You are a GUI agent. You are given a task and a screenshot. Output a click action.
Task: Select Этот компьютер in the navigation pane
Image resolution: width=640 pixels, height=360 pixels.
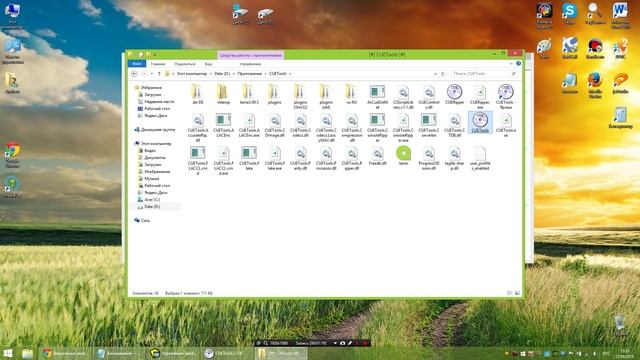point(156,144)
